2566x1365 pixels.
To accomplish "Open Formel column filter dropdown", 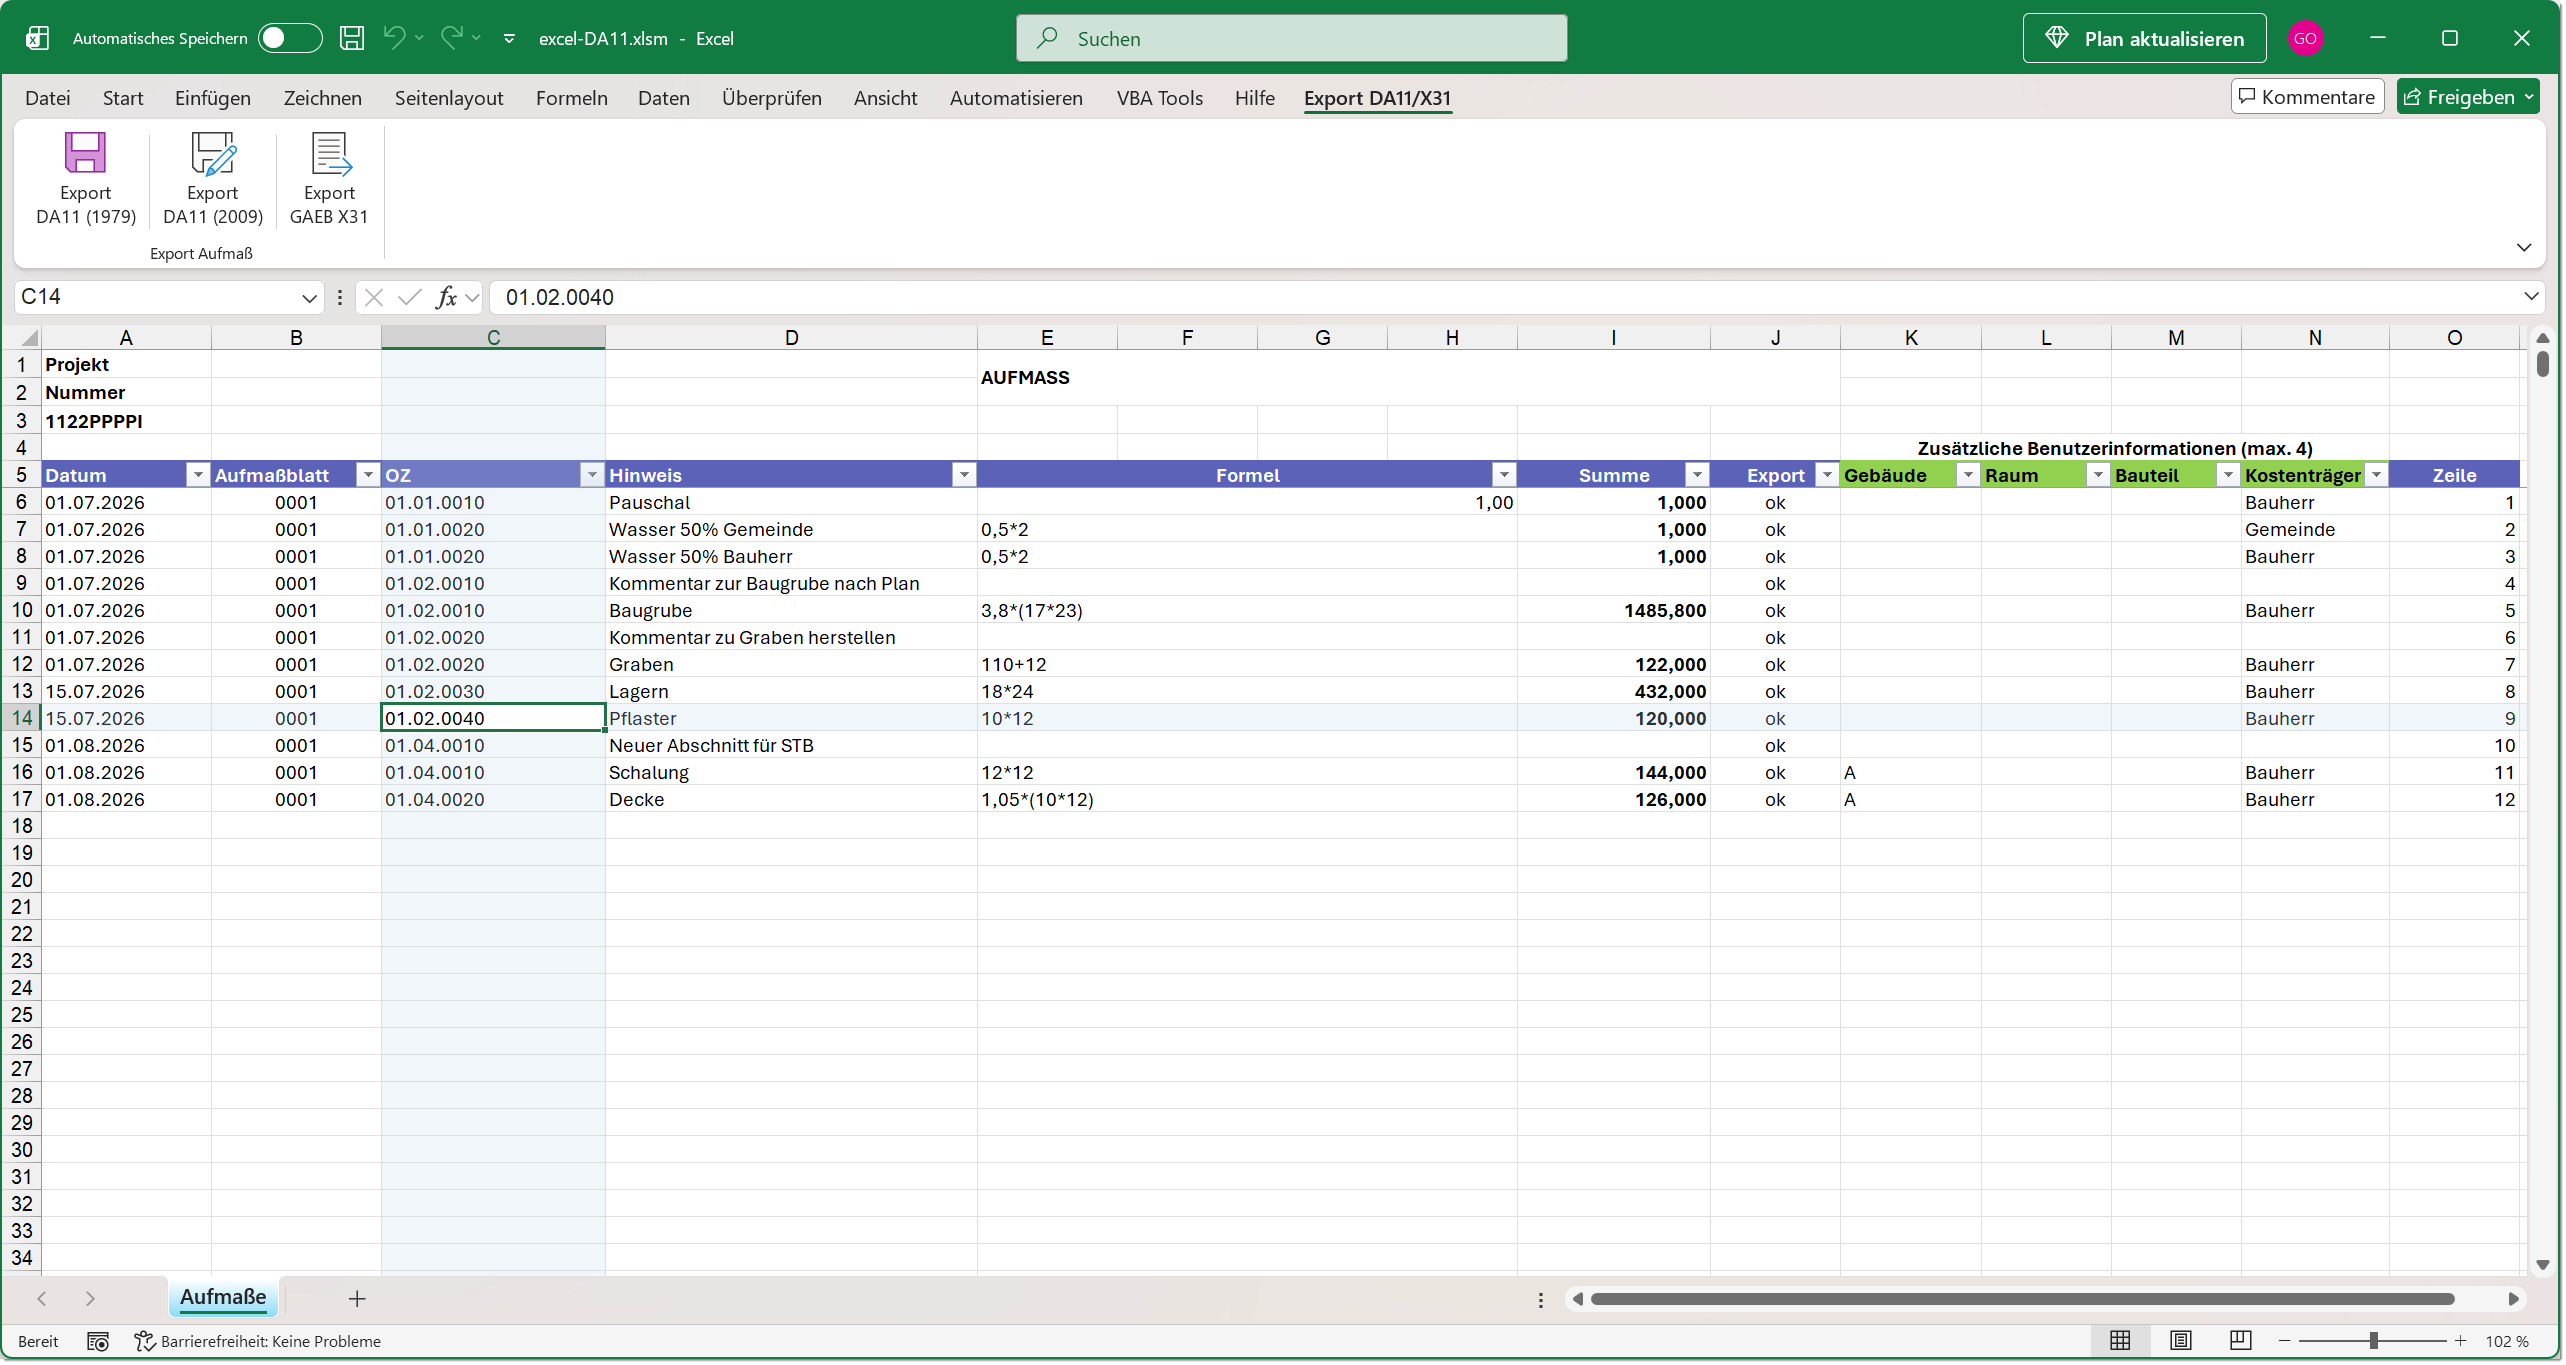I will 1504,475.
